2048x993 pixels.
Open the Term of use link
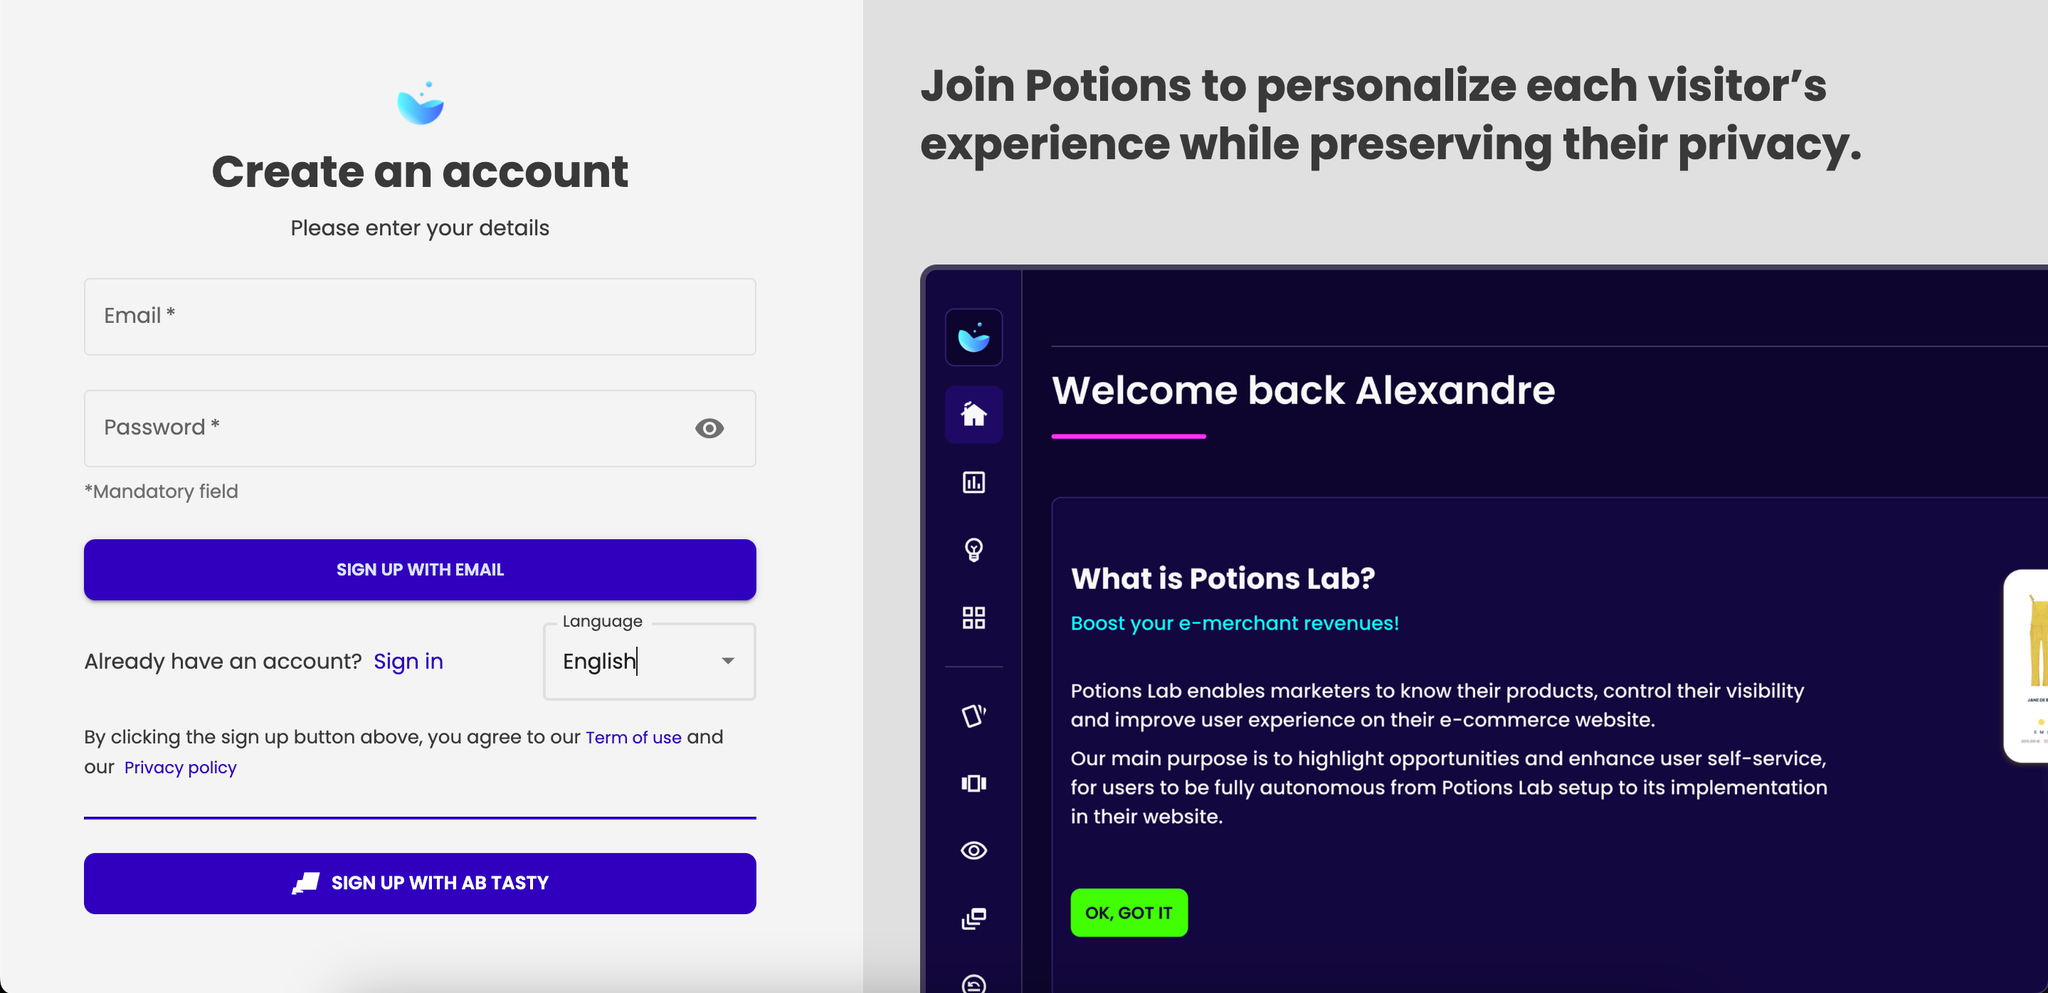coord(634,737)
